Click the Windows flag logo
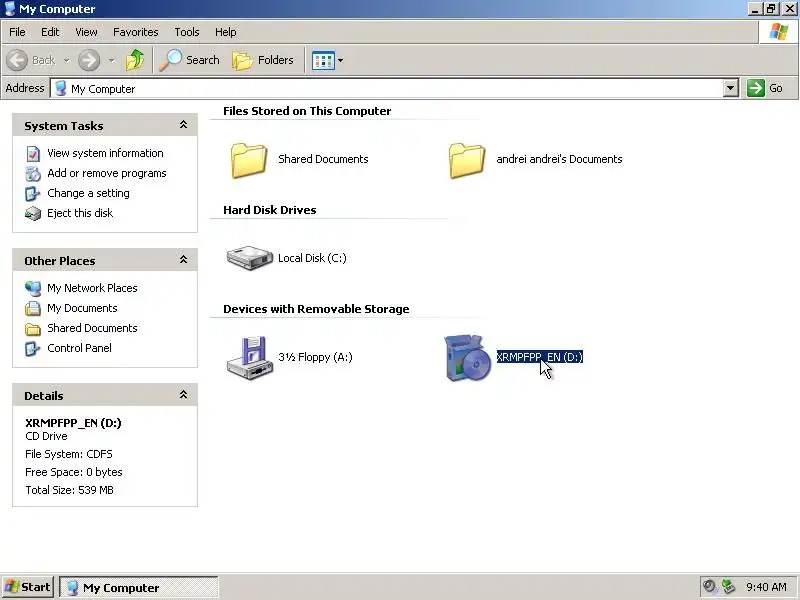The width and height of the screenshot is (800, 600). [x=779, y=32]
